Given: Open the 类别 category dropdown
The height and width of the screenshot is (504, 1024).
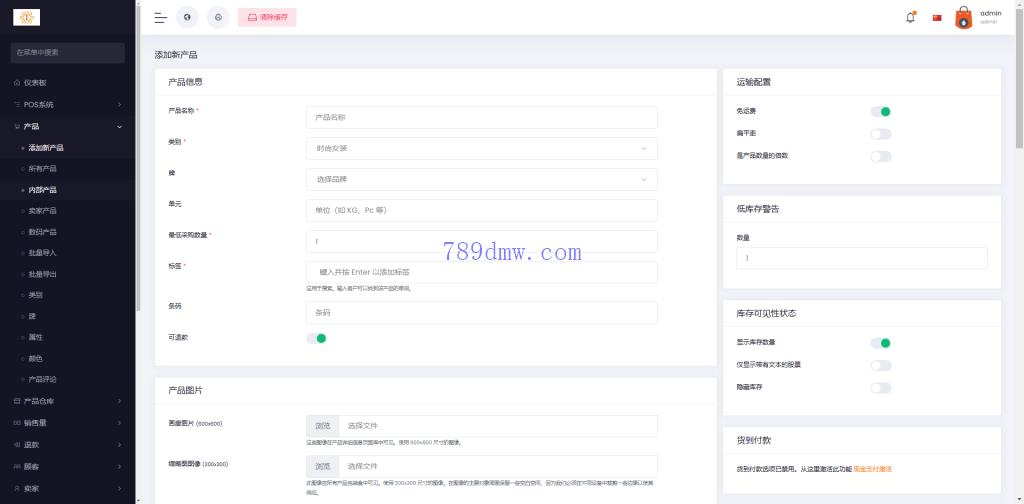Looking at the screenshot, I should 481,148.
